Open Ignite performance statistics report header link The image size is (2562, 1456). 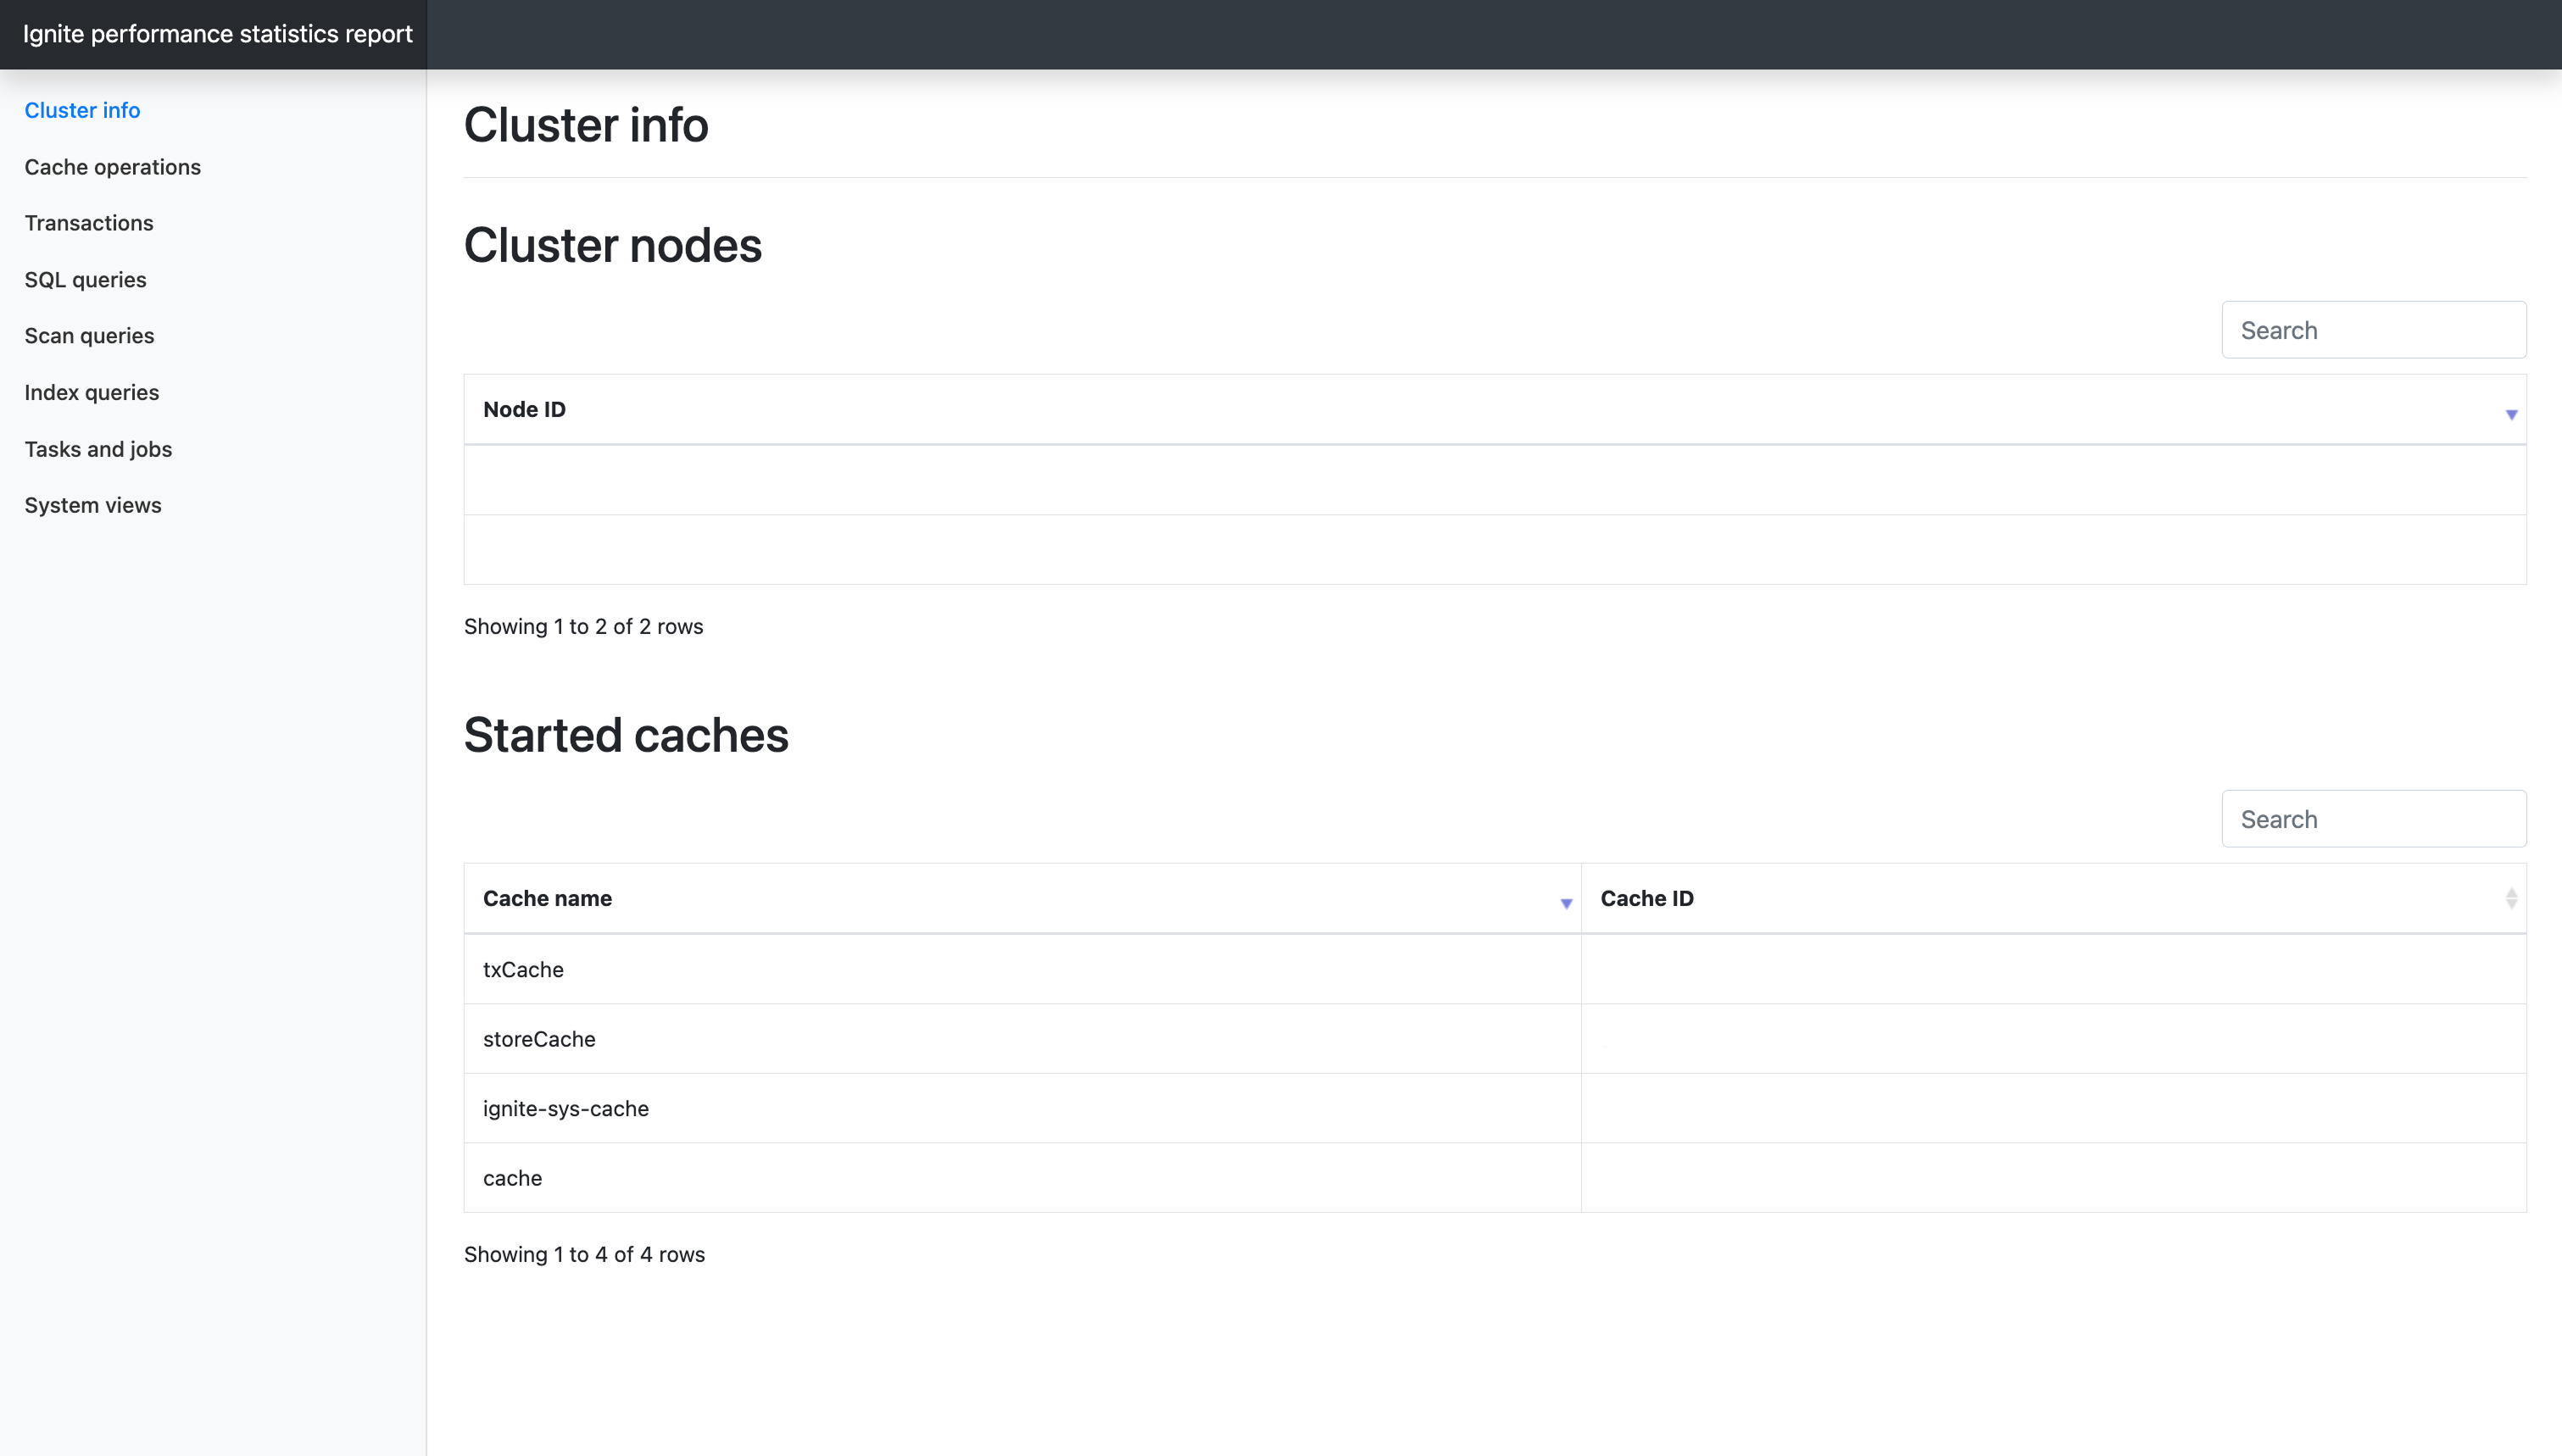pyautogui.click(x=217, y=34)
